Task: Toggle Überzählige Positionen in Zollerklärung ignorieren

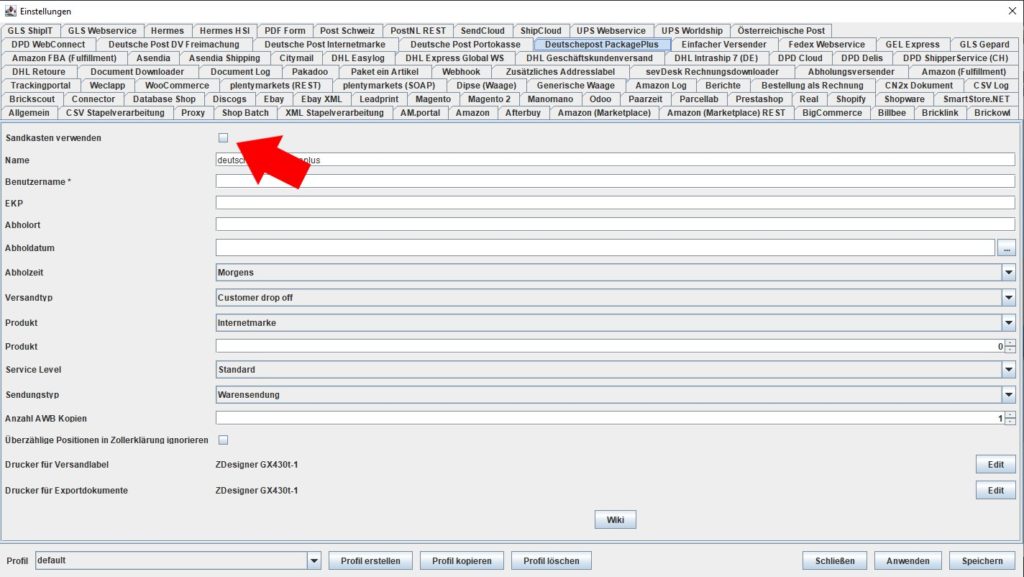Action: pyautogui.click(x=223, y=440)
